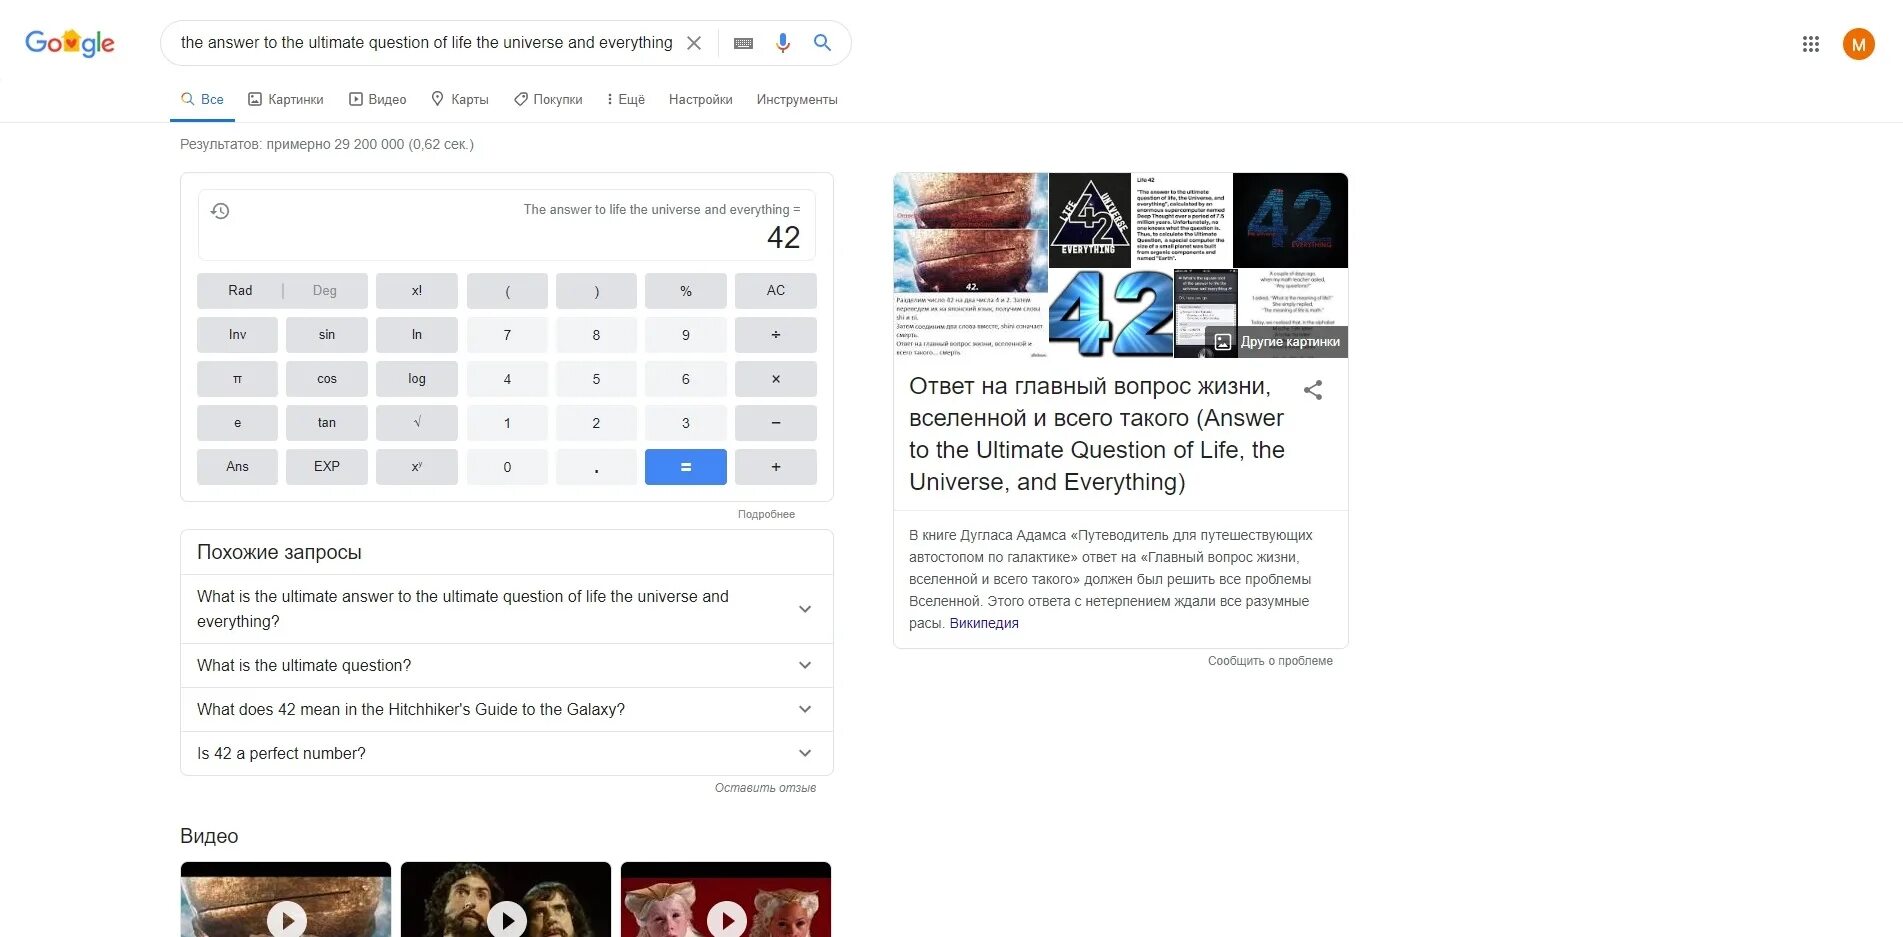The width and height of the screenshot is (1903, 937).
Task: Click the factorial x! key
Action: (417, 291)
